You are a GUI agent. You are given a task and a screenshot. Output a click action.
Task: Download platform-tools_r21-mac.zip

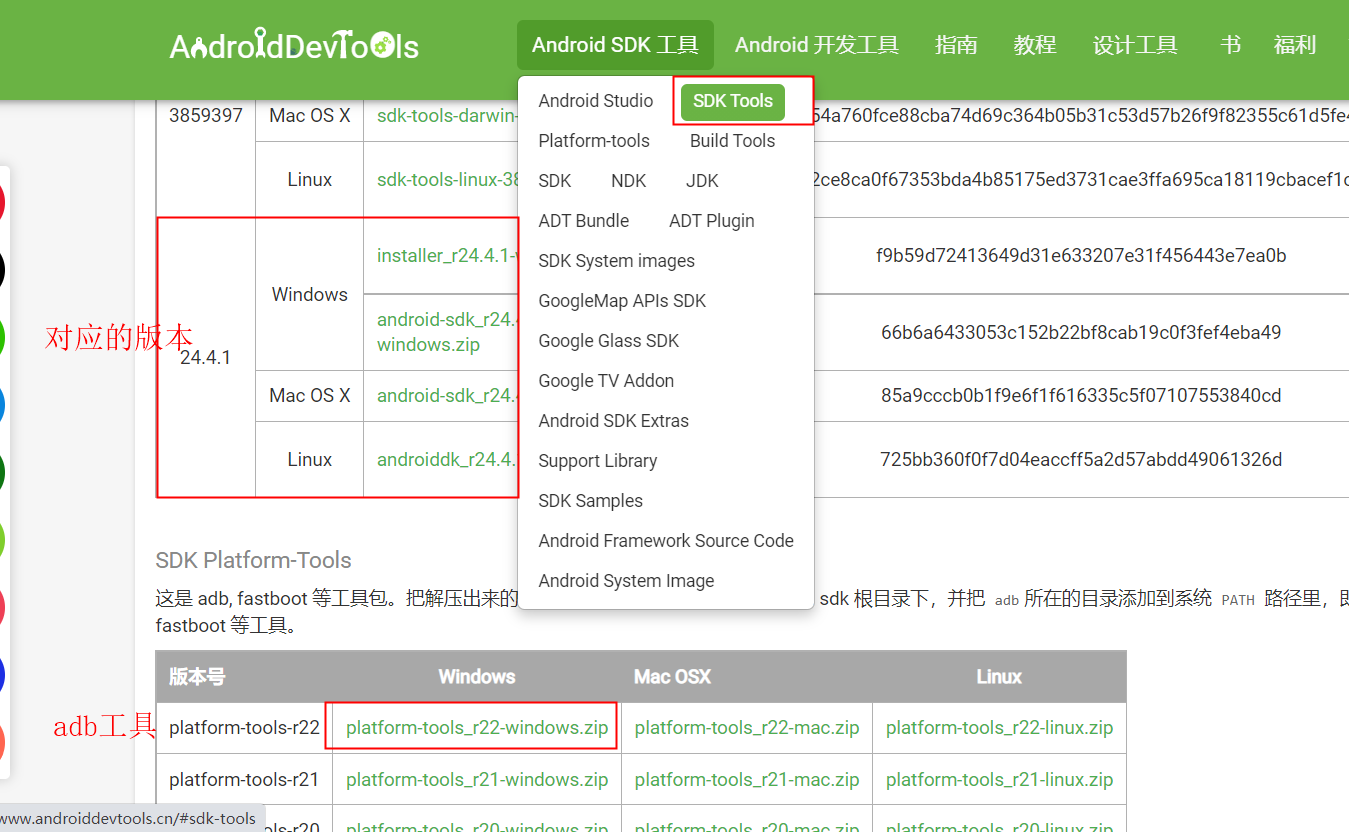[747, 780]
